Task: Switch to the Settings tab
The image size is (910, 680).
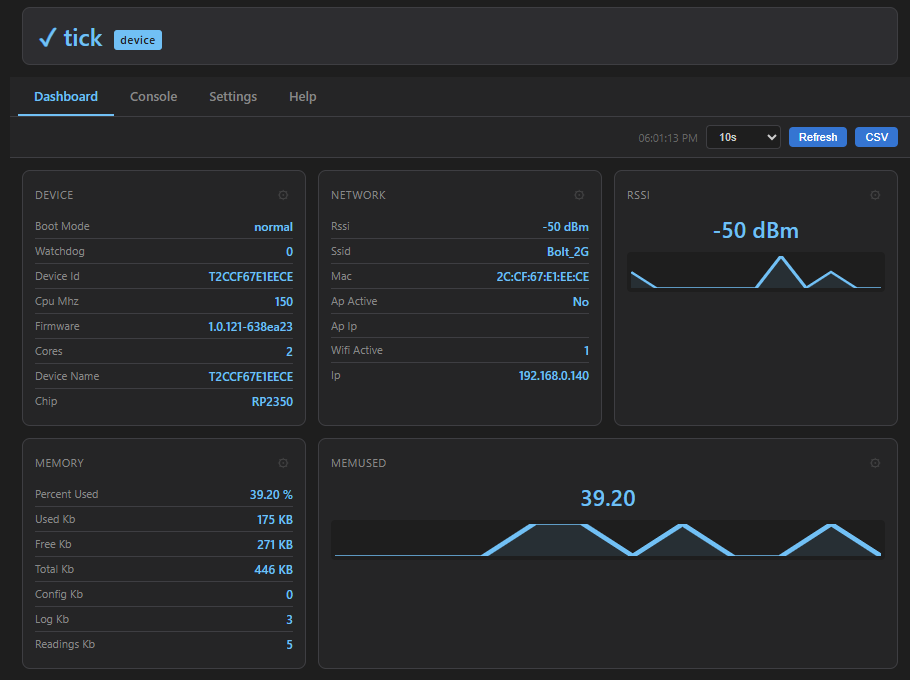Action: [233, 96]
